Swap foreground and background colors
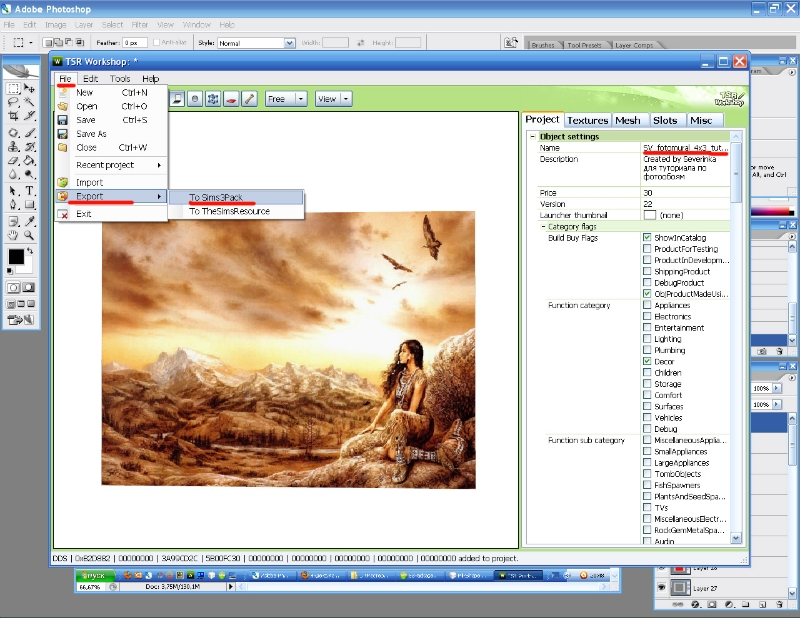The height and width of the screenshot is (618, 800). point(30,251)
